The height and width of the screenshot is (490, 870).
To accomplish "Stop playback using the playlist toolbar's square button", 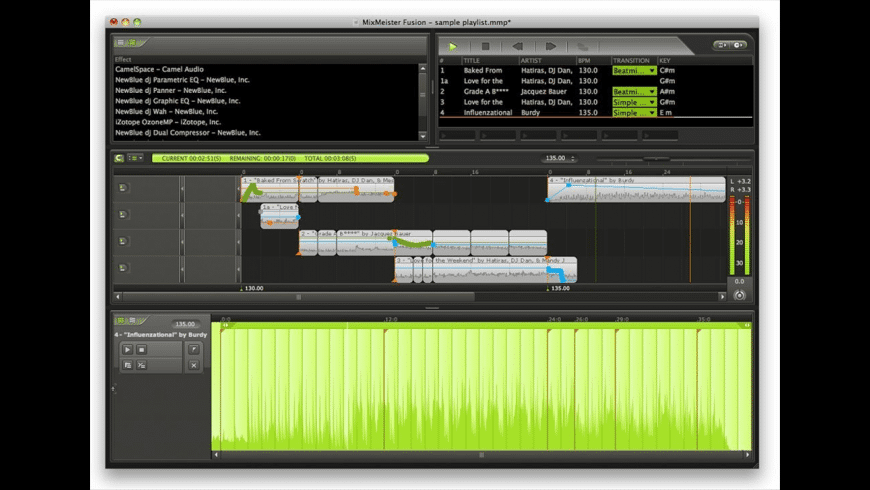I will click(x=485, y=46).
